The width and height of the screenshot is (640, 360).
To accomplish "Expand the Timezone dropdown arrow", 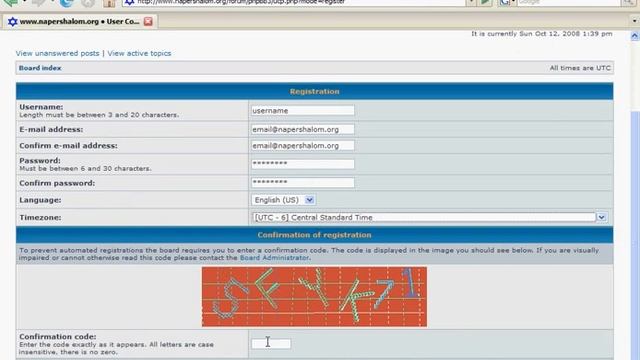I will tap(601, 218).
